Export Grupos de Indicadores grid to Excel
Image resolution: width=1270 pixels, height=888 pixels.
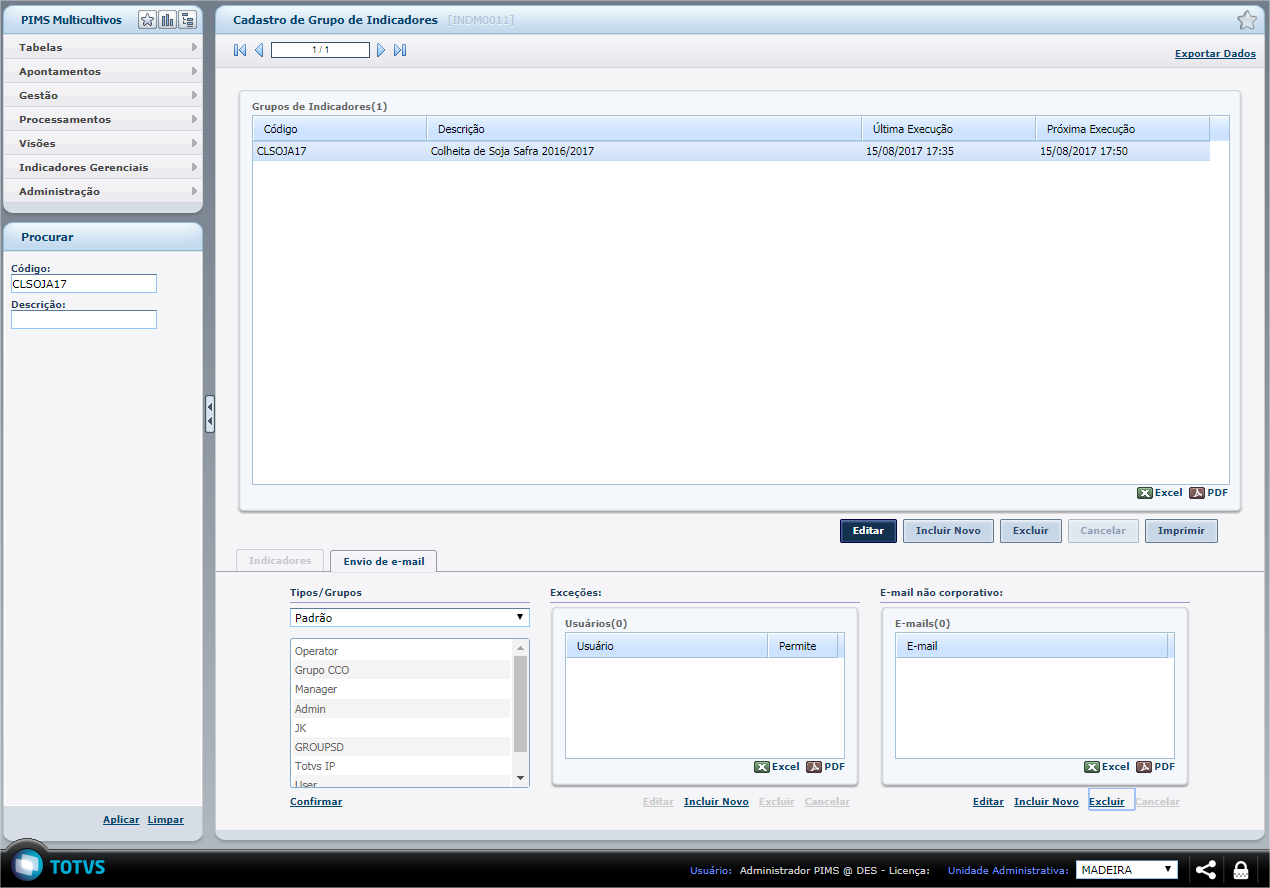click(1160, 493)
